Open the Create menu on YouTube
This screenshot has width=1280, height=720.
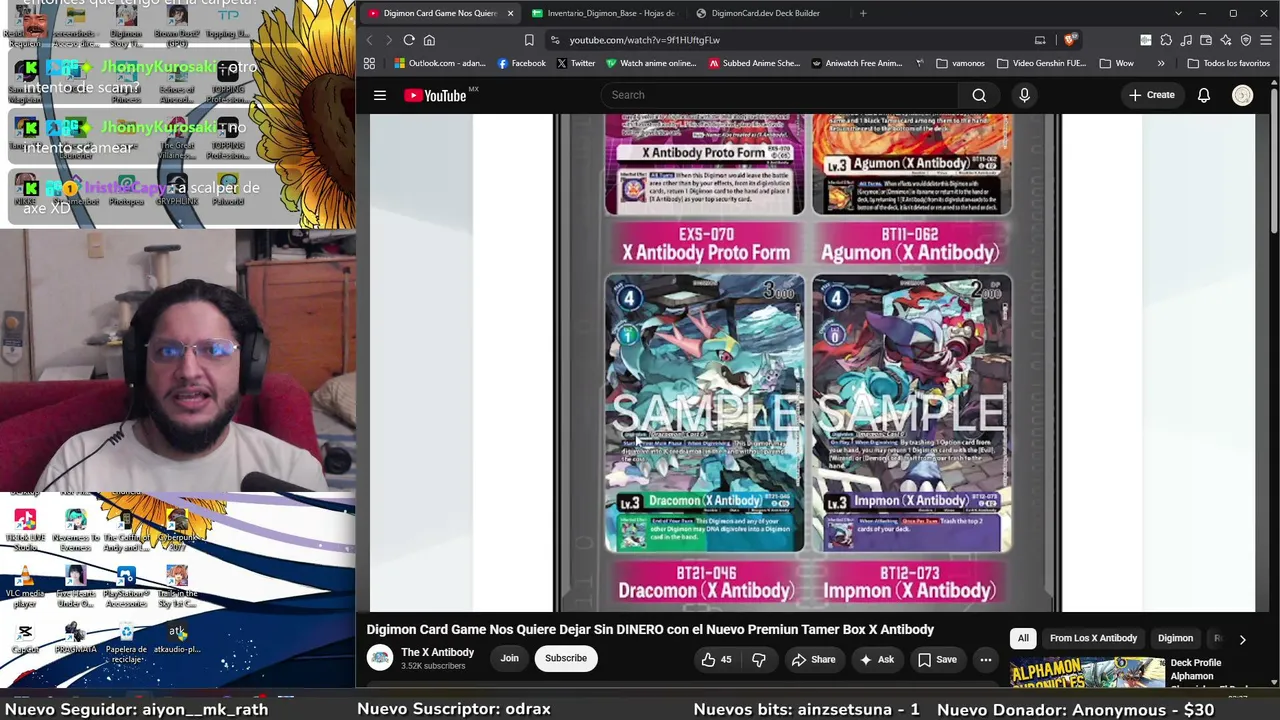coord(1152,95)
